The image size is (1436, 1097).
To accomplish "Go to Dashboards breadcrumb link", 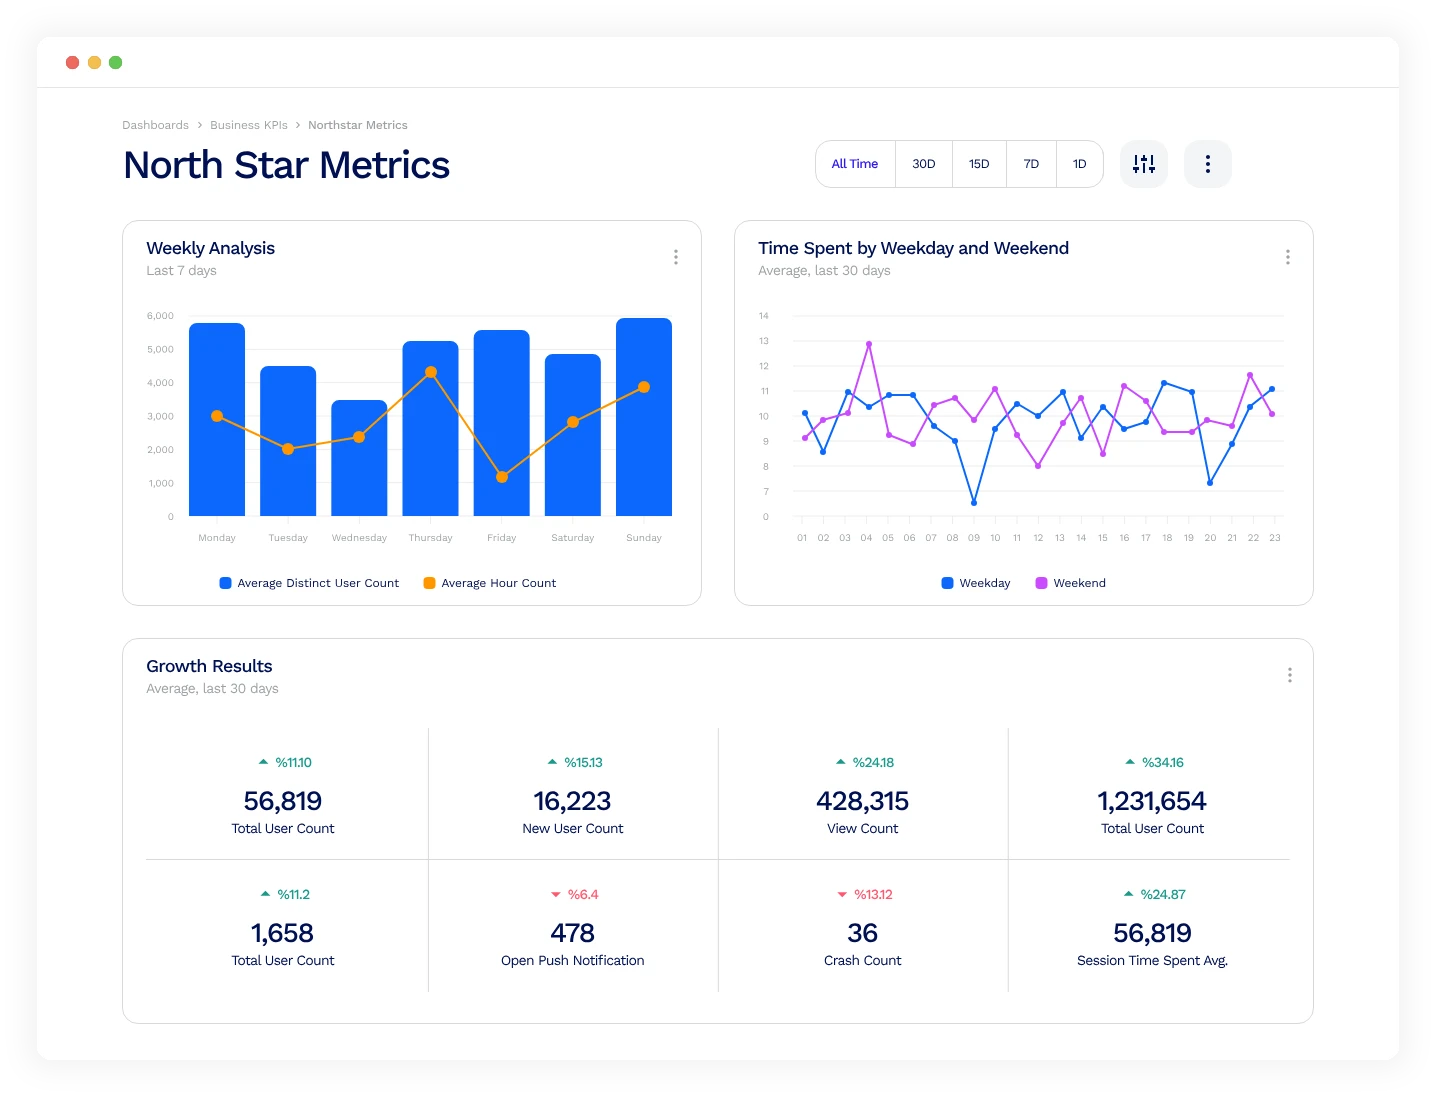I will point(155,125).
